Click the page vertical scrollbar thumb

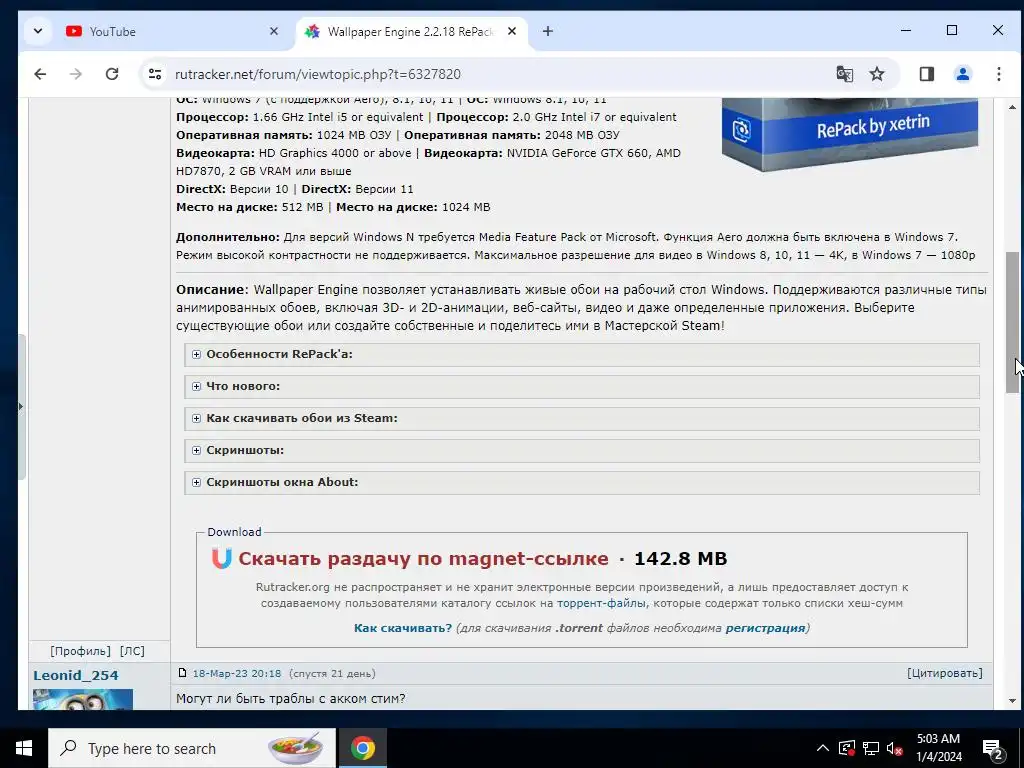point(1012,322)
